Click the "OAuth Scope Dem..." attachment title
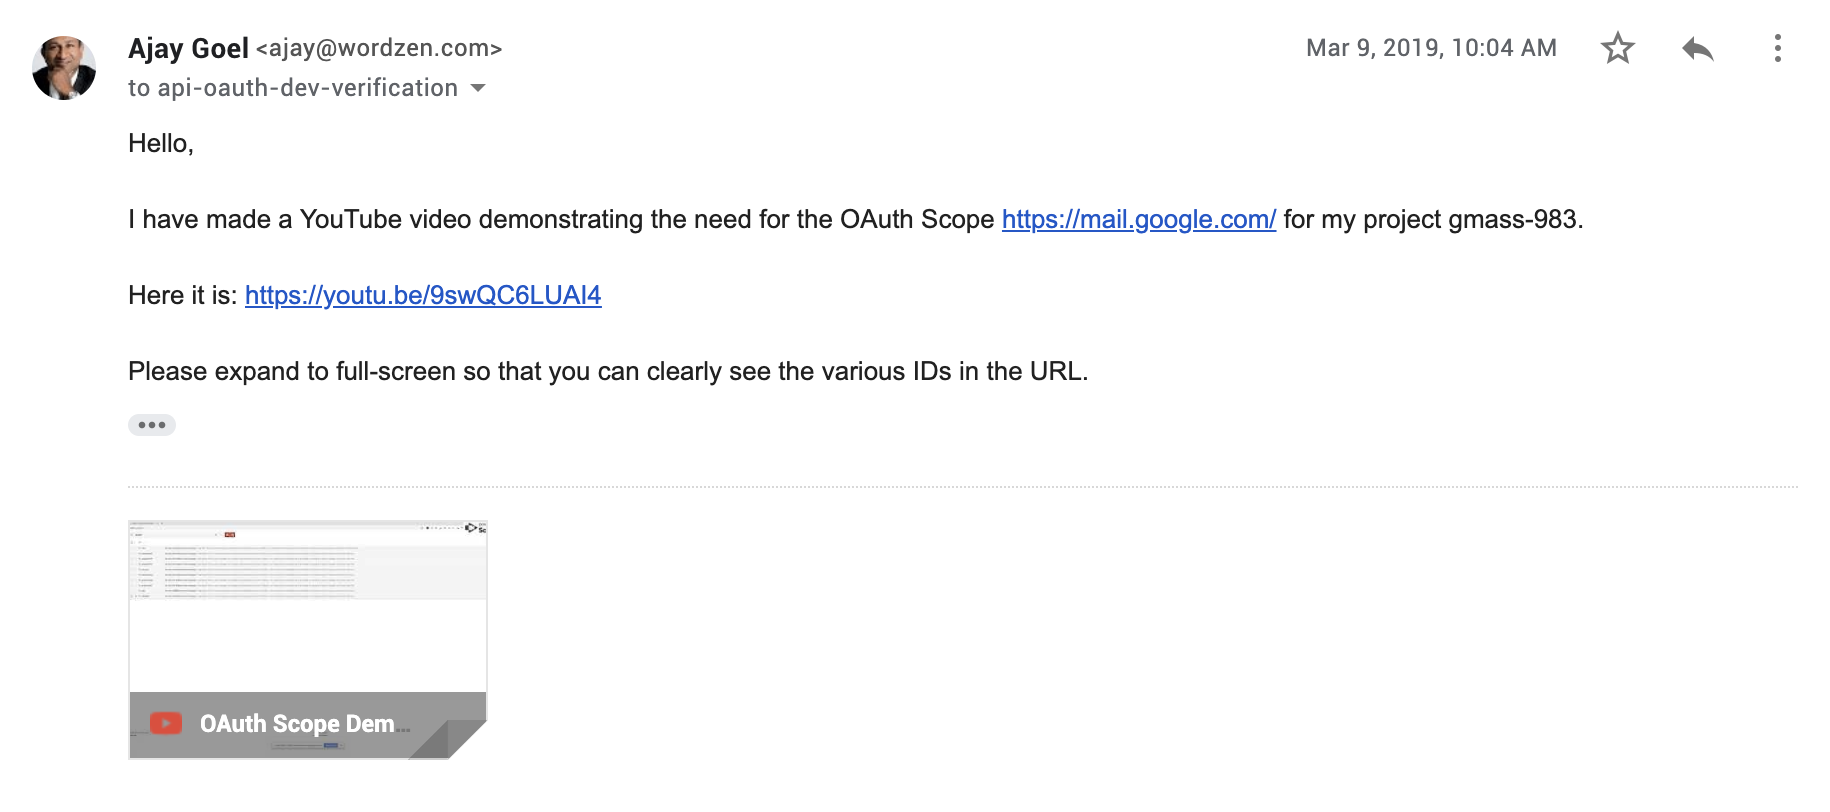Viewport: 1830px width, 812px height. pos(298,723)
